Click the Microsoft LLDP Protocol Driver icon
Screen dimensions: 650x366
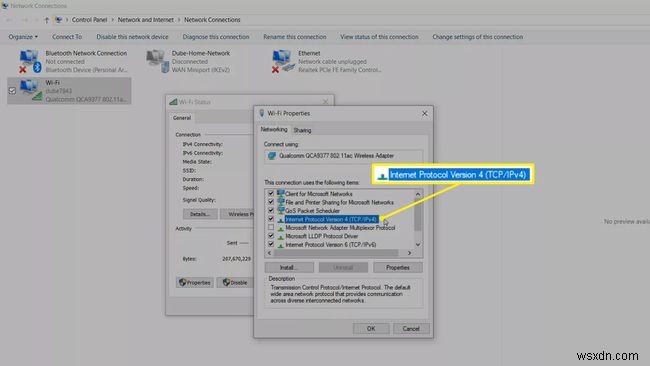[x=281, y=236]
